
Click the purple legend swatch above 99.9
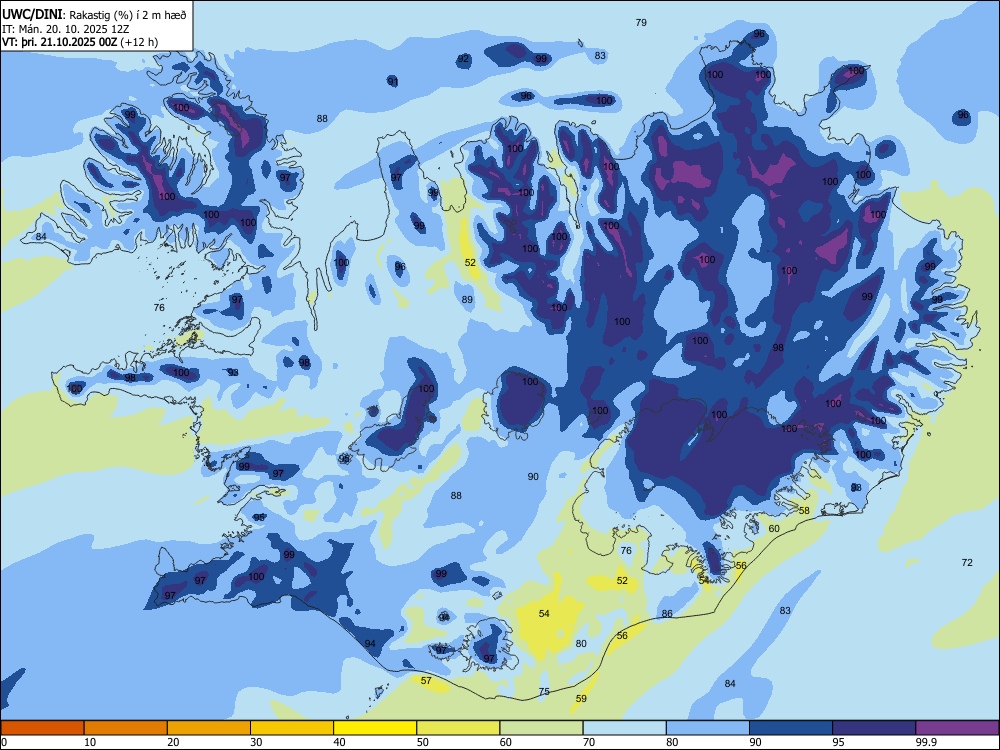[957, 728]
